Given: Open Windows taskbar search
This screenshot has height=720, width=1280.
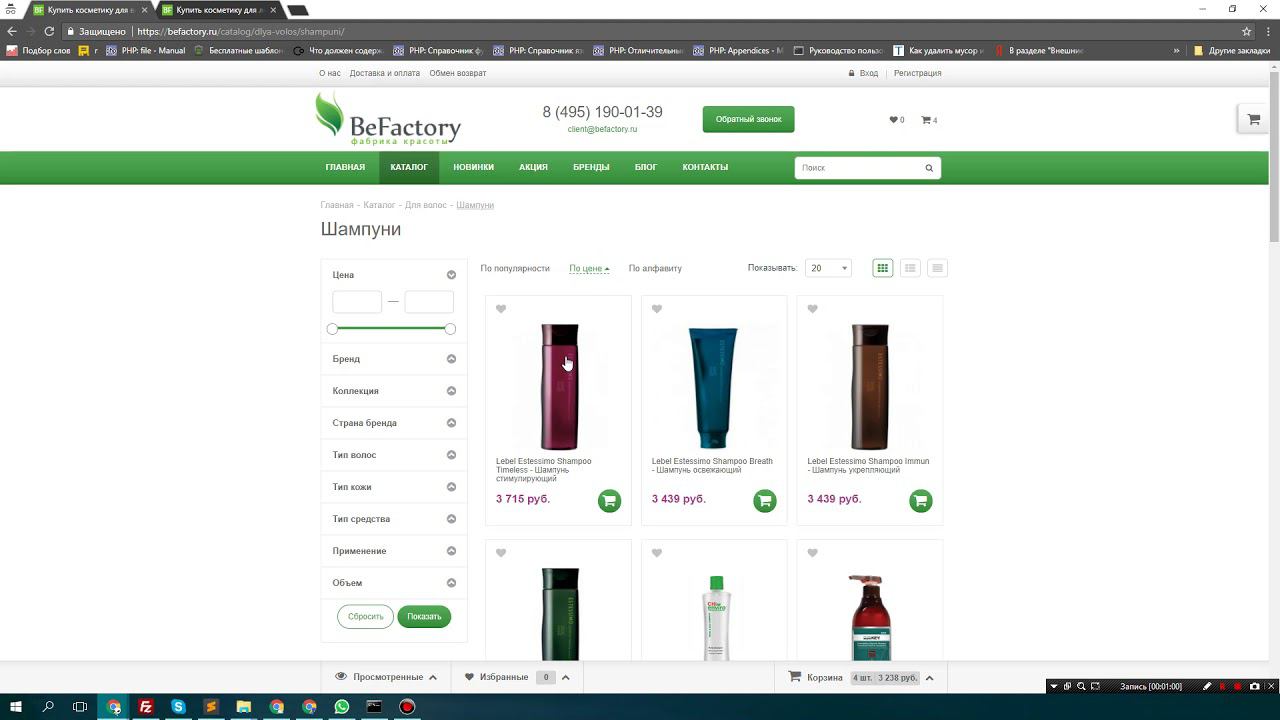Looking at the screenshot, I should coord(48,707).
